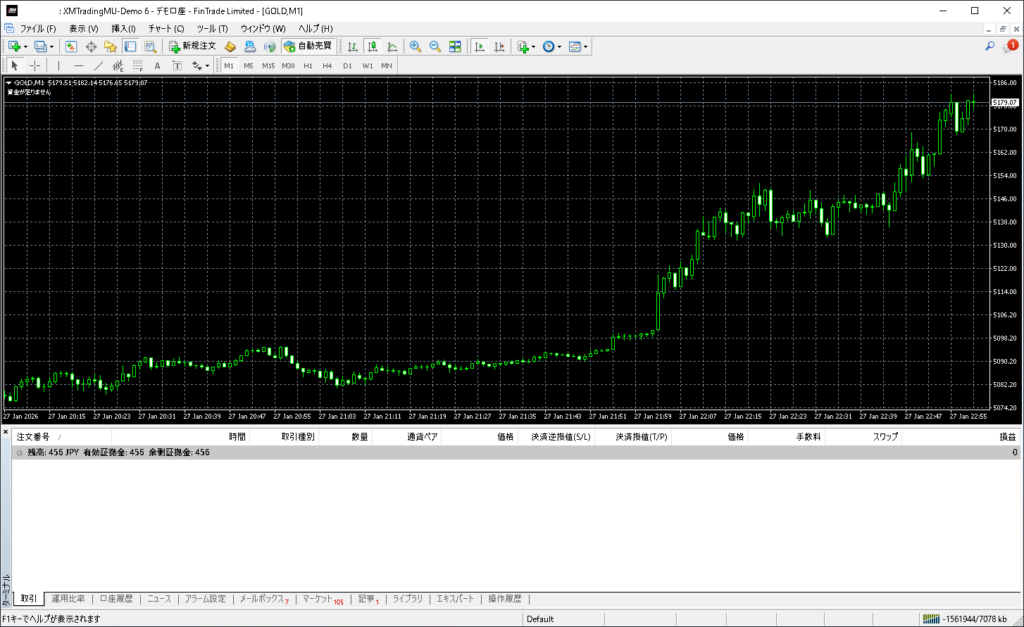The width and height of the screenshot is (1024, 627).
Task: Open the new chart dropdown arrow
Action: (25, 46)
